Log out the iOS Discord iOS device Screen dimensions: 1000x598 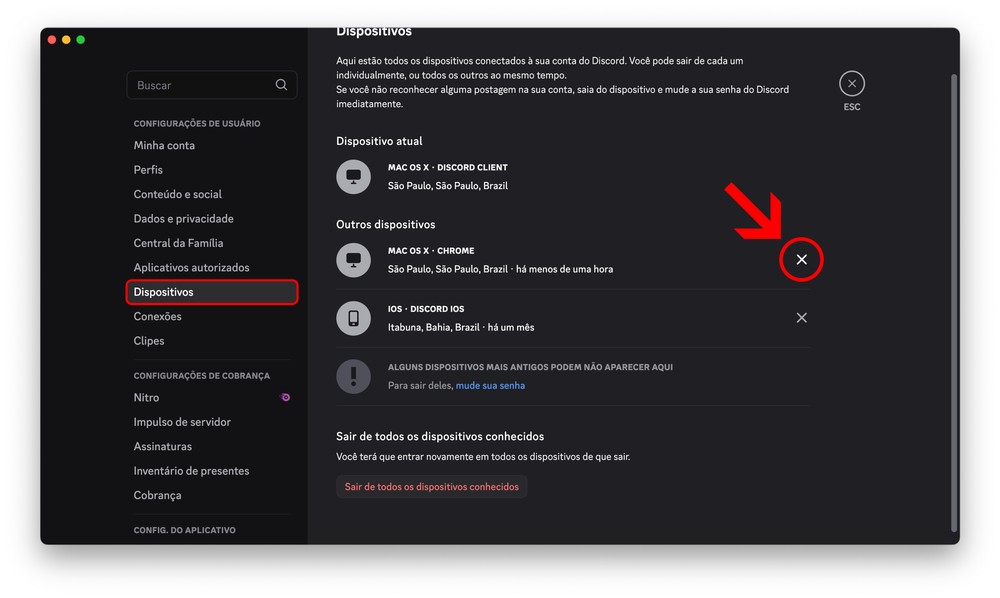pyautogui.click(x=802, y=317)
